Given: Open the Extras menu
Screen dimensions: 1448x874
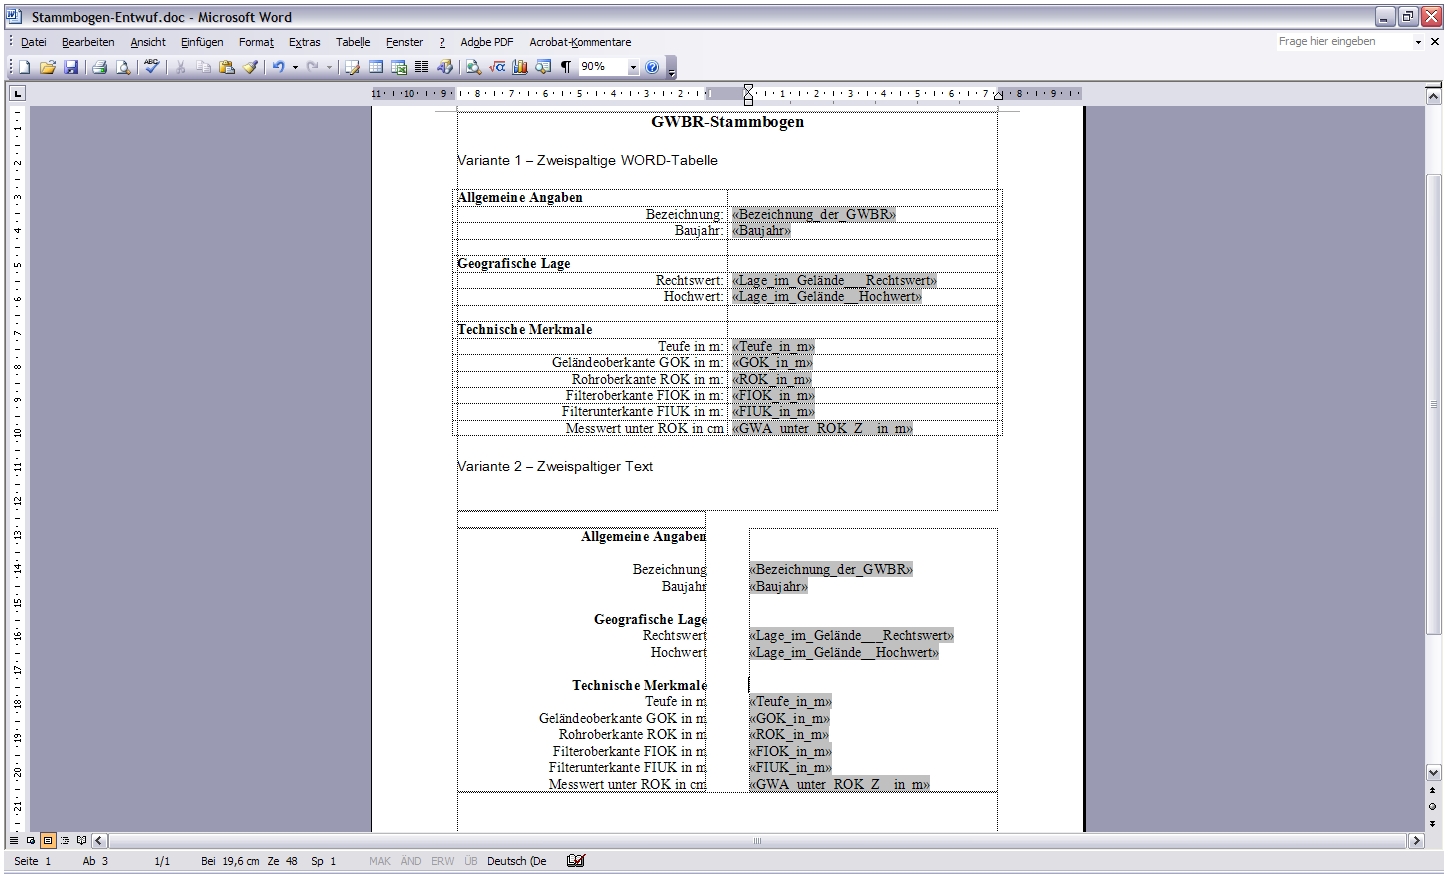Looking at the screenshot, I should point(305,42).
